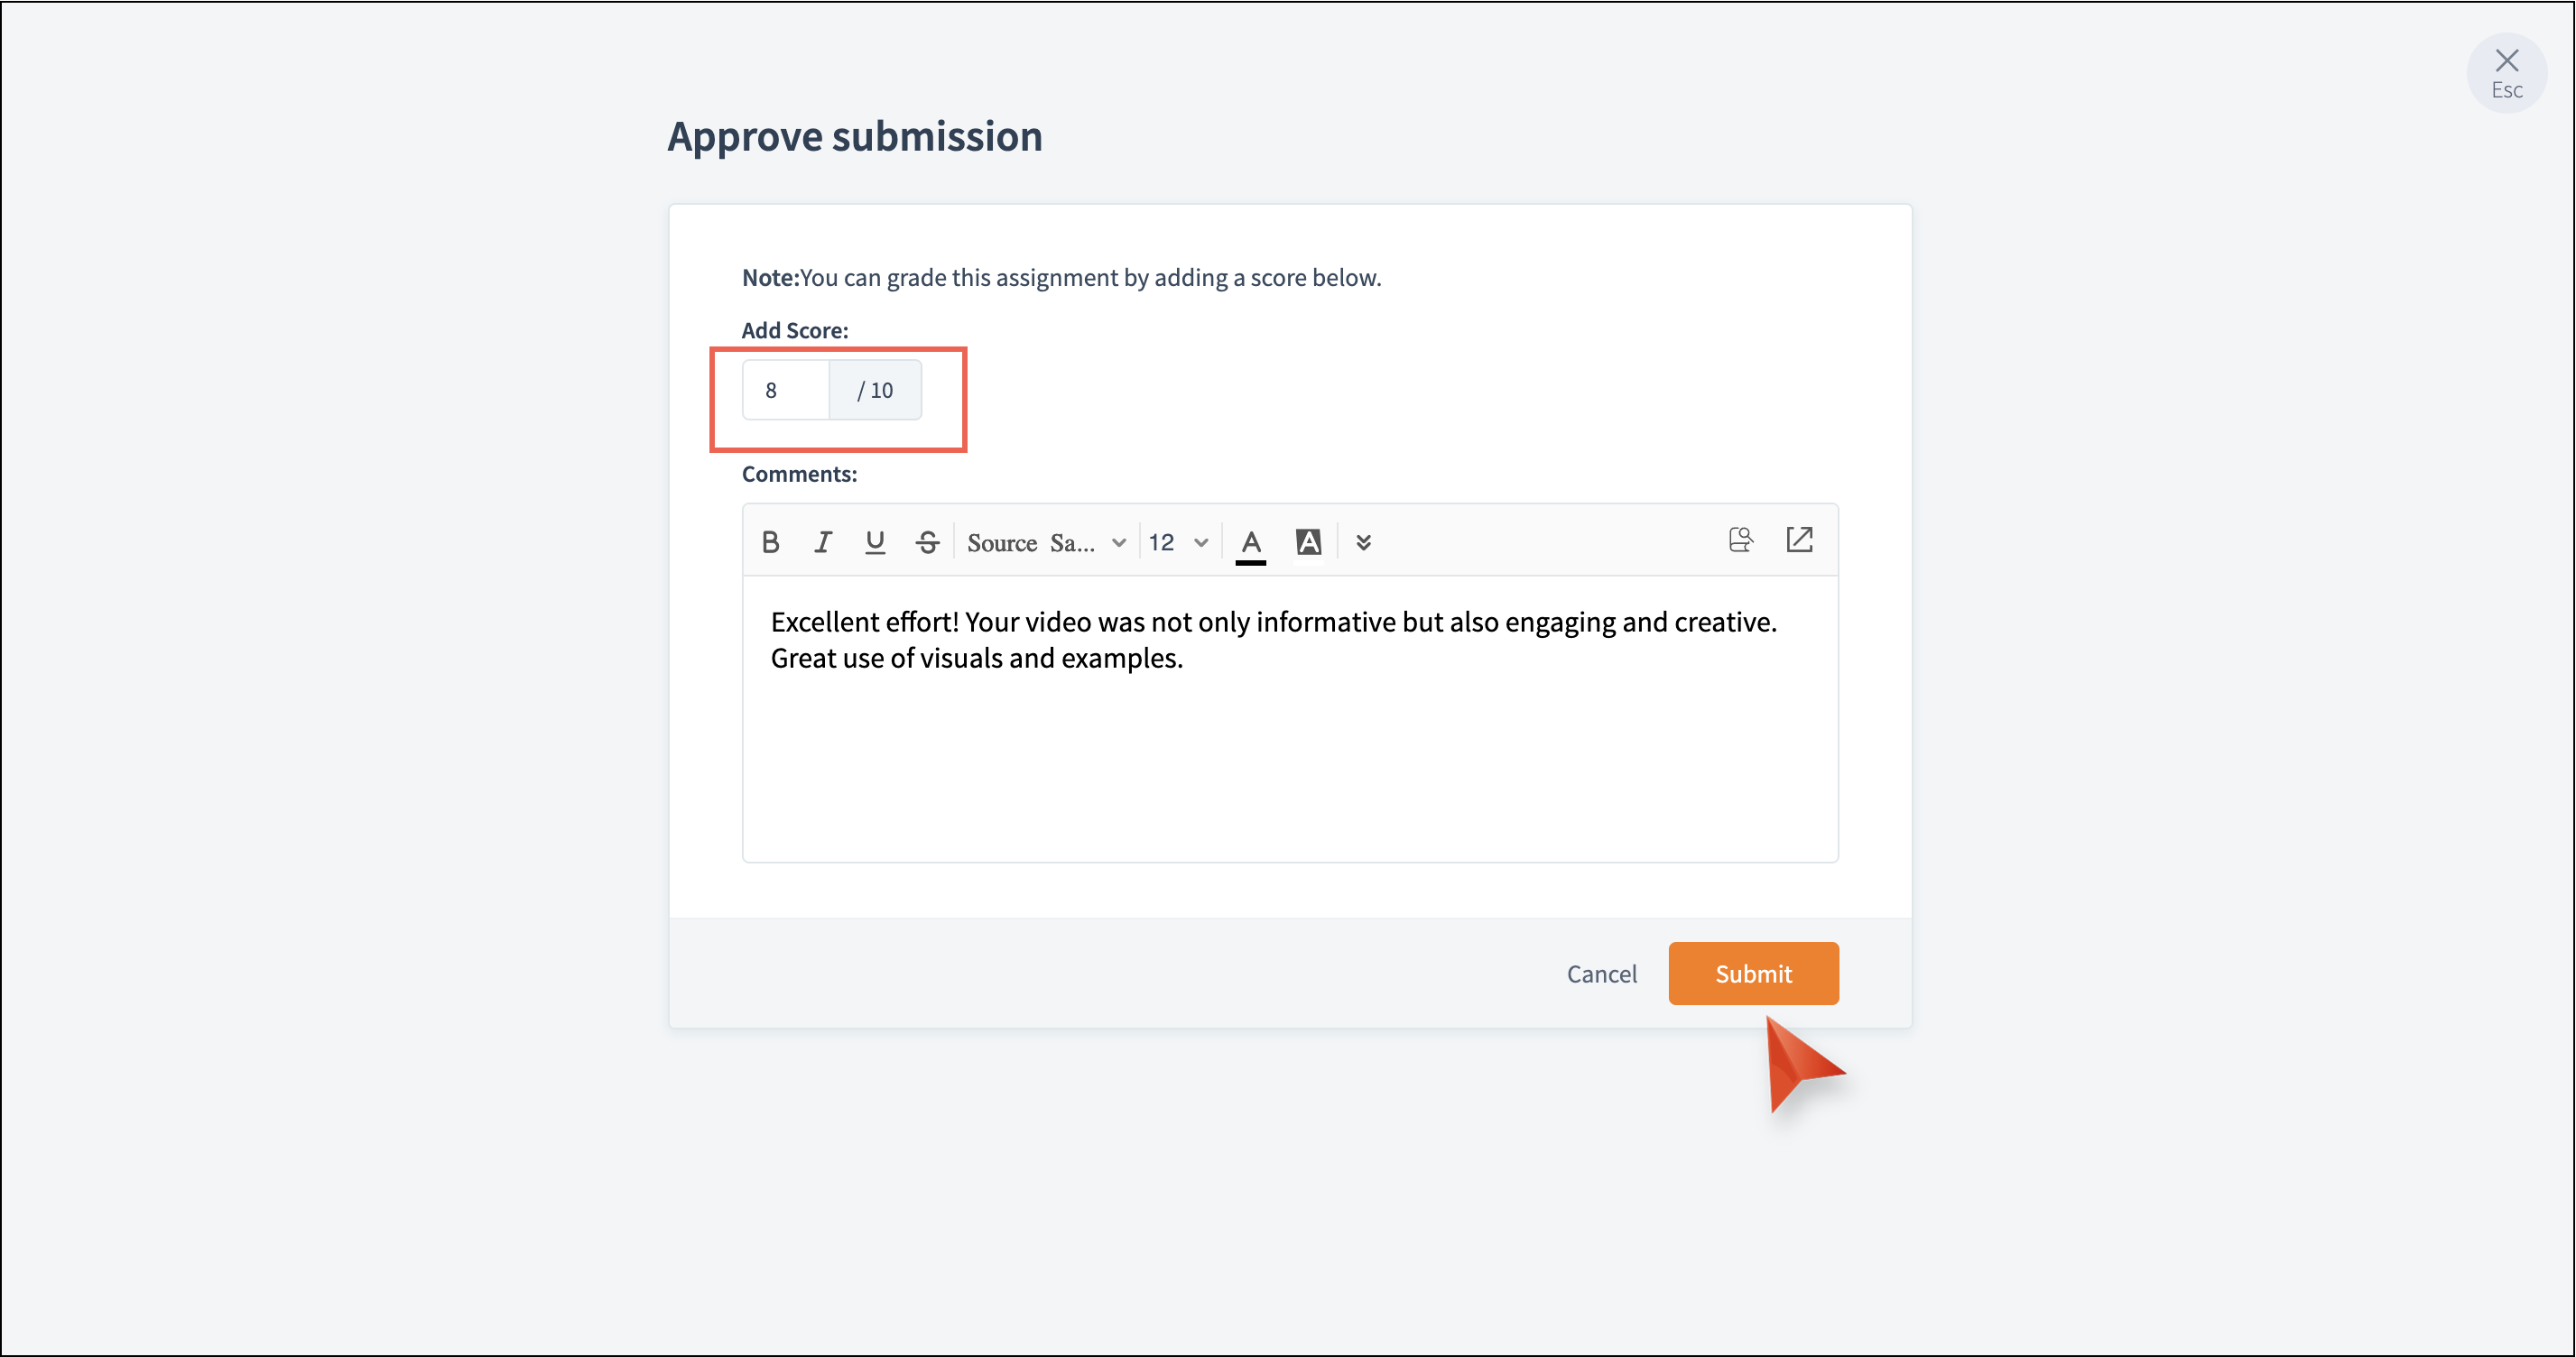
Task: Click the '/ 10' maximum score label
Action: tap(875, 390)
